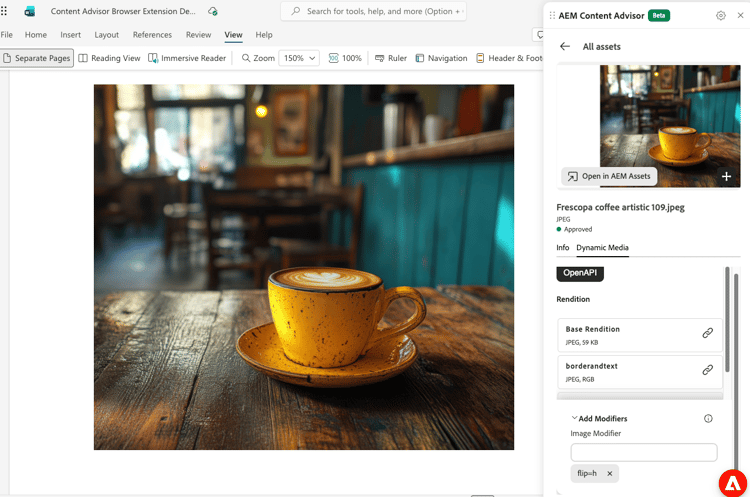Switch to the Insert tab
750x497 pixels.
point(70,34)
